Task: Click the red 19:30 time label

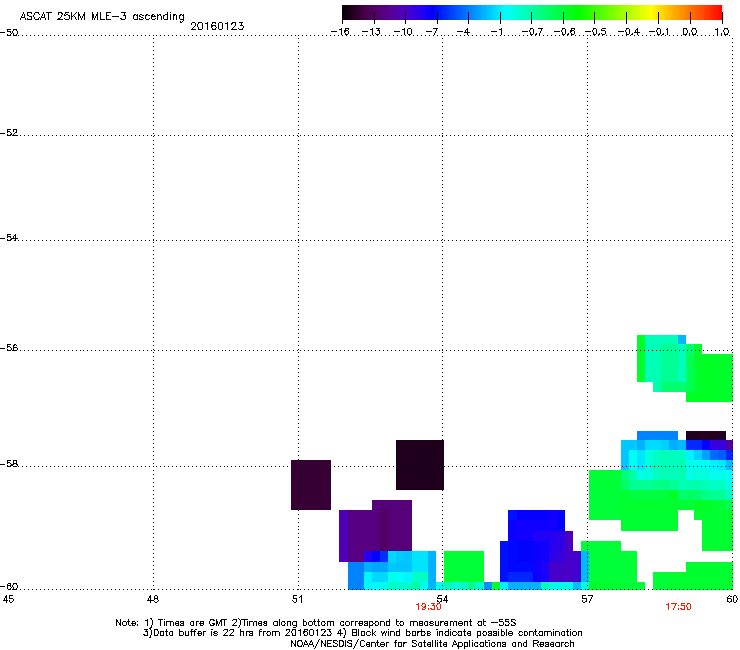Action: [428, 607]
